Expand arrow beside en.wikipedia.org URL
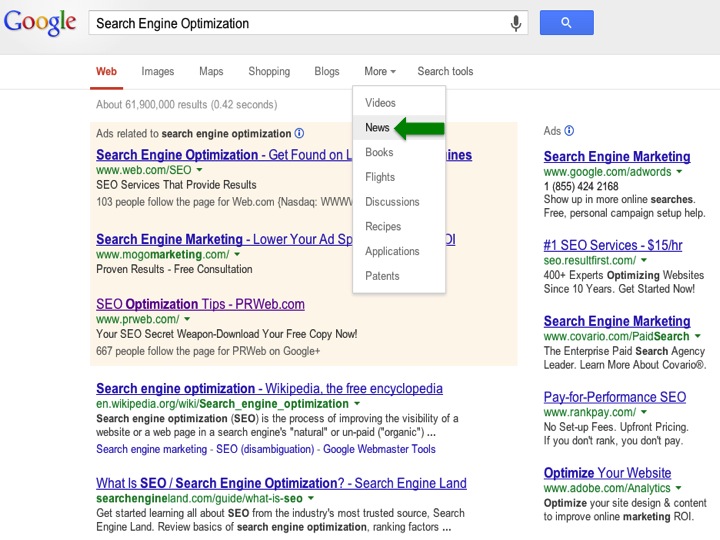This screenshot has height=540, width=720. click(x=357, y=404)
